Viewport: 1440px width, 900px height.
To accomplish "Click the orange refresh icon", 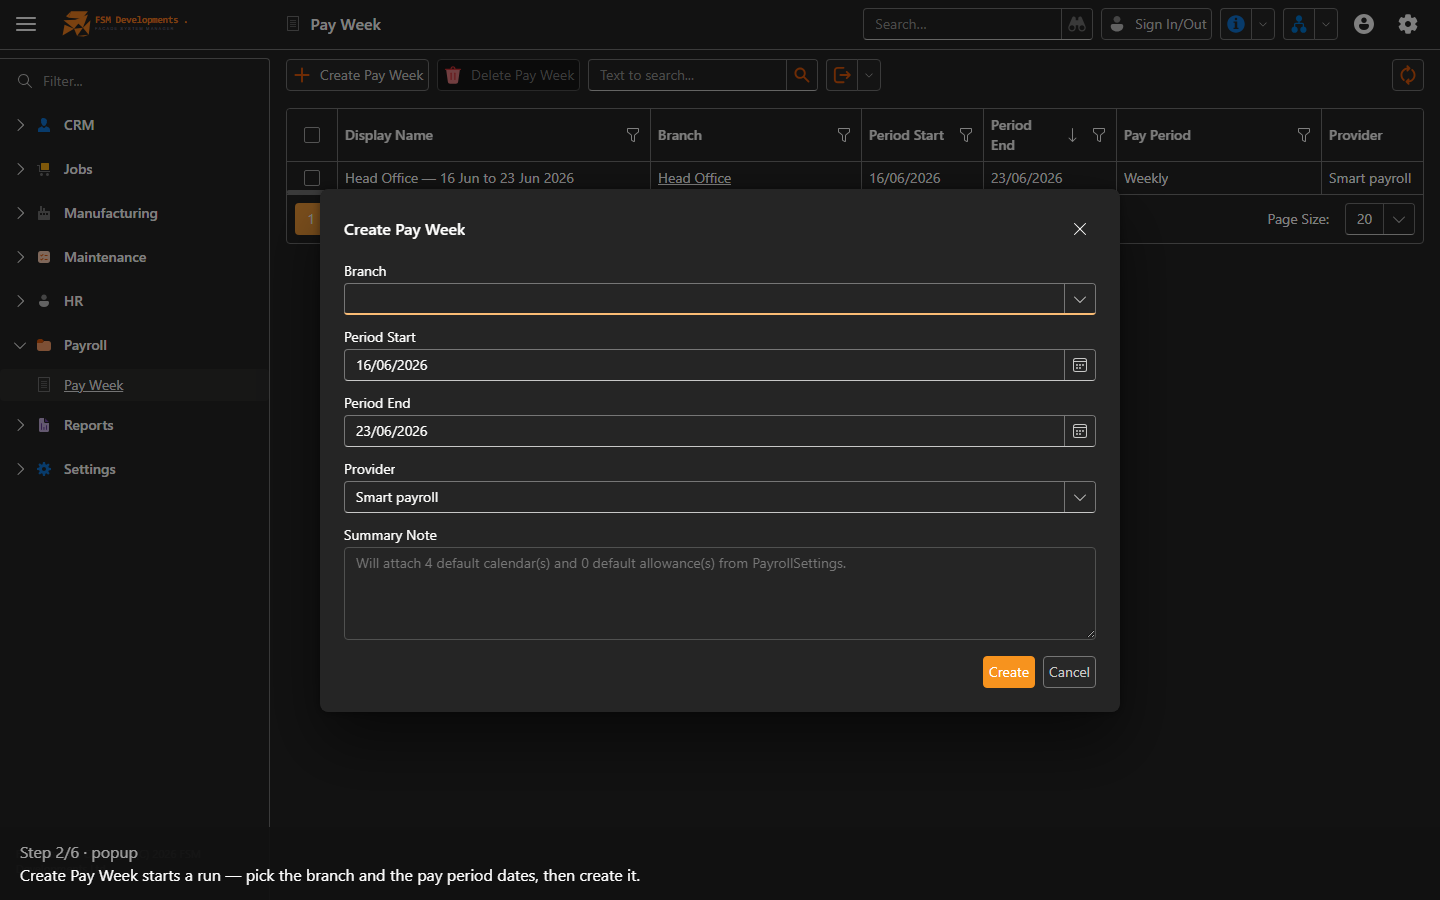I will pos(1408,75).
